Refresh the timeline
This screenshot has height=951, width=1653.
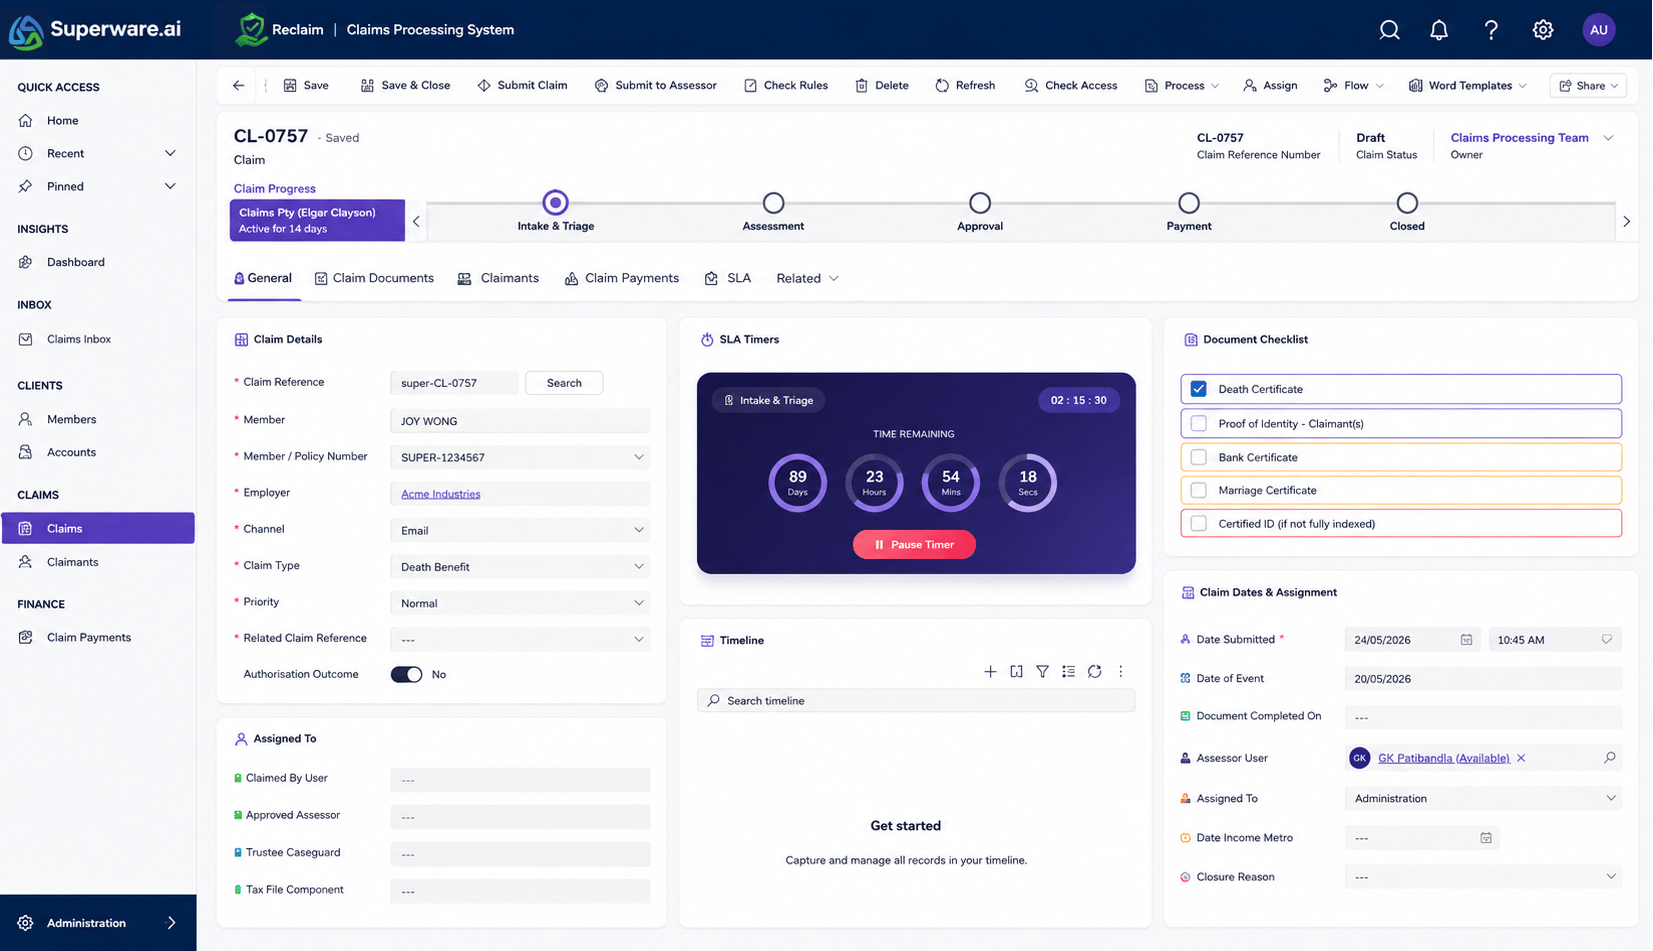click(x=1095, y=672)
